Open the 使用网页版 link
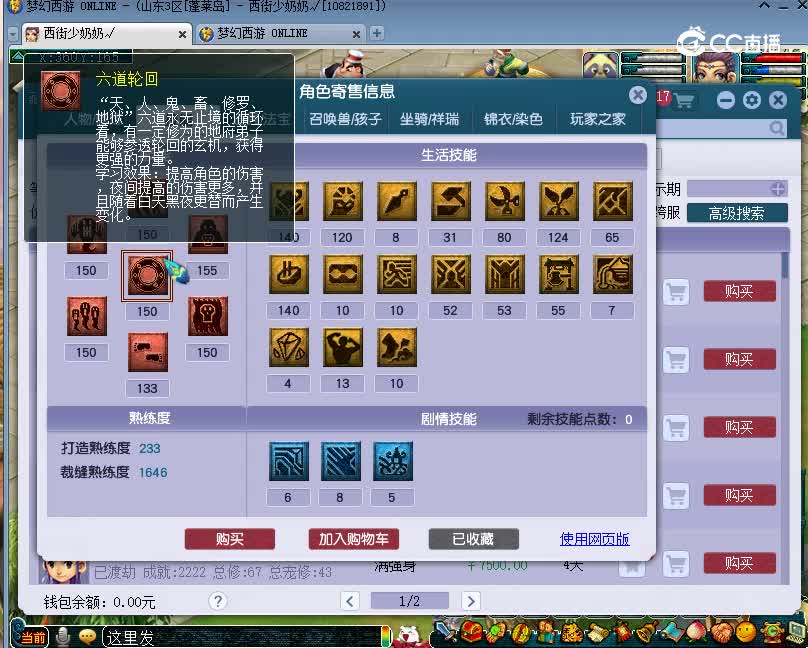 click(595, 539)
